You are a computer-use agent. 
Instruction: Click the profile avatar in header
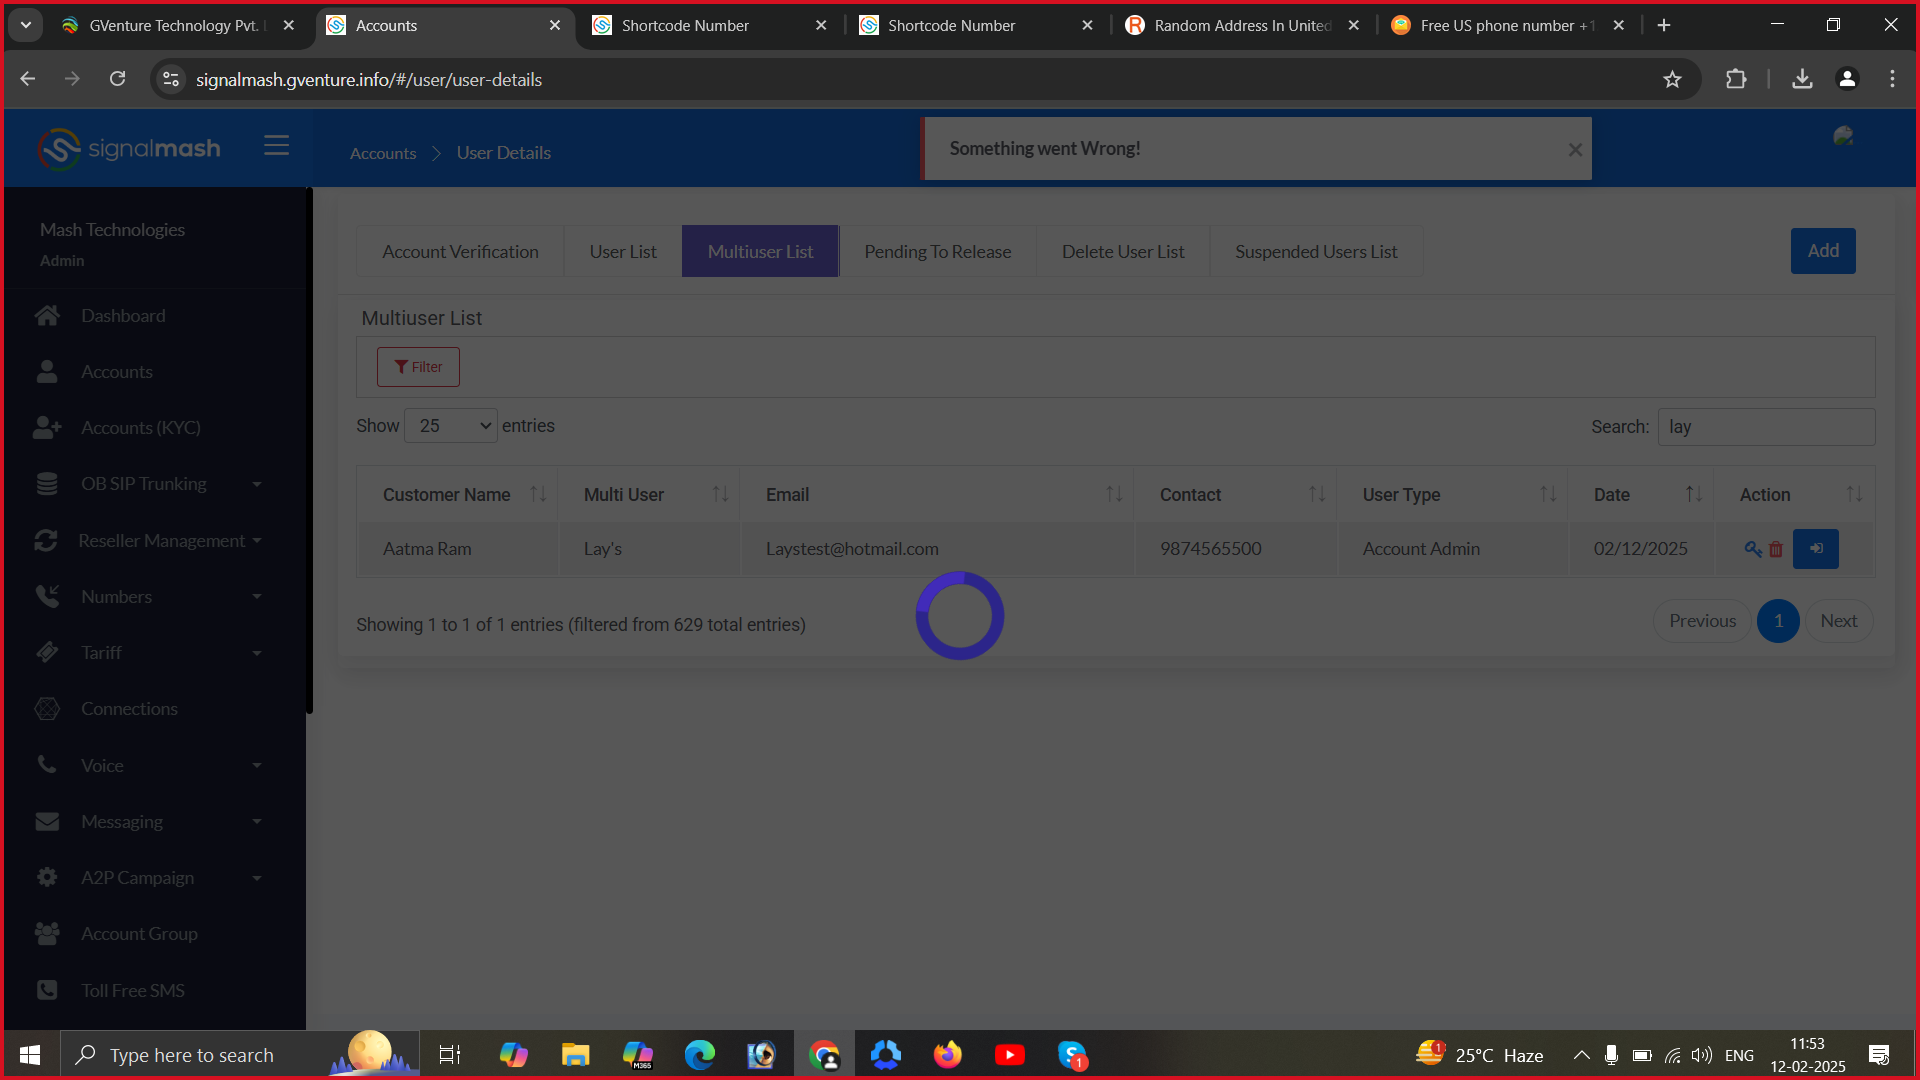tap(1843, 137)
